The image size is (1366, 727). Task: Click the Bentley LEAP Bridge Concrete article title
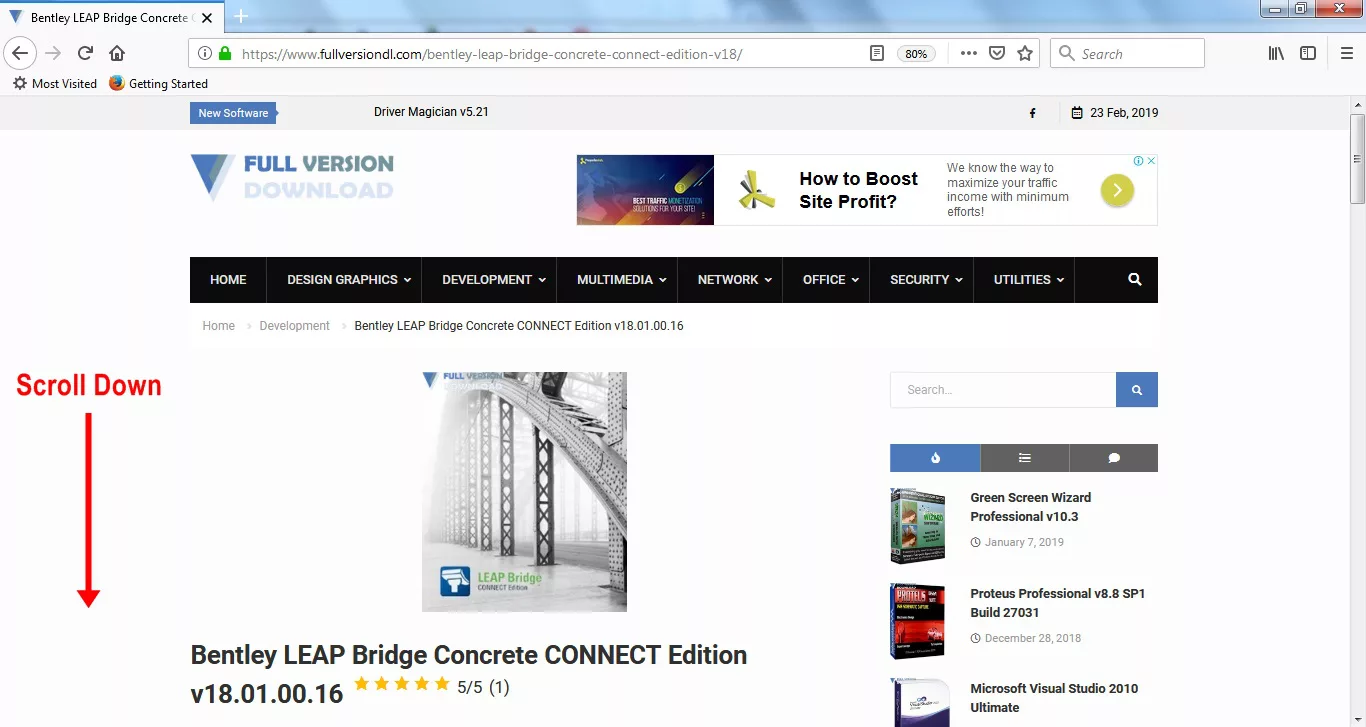click(469, 673)
